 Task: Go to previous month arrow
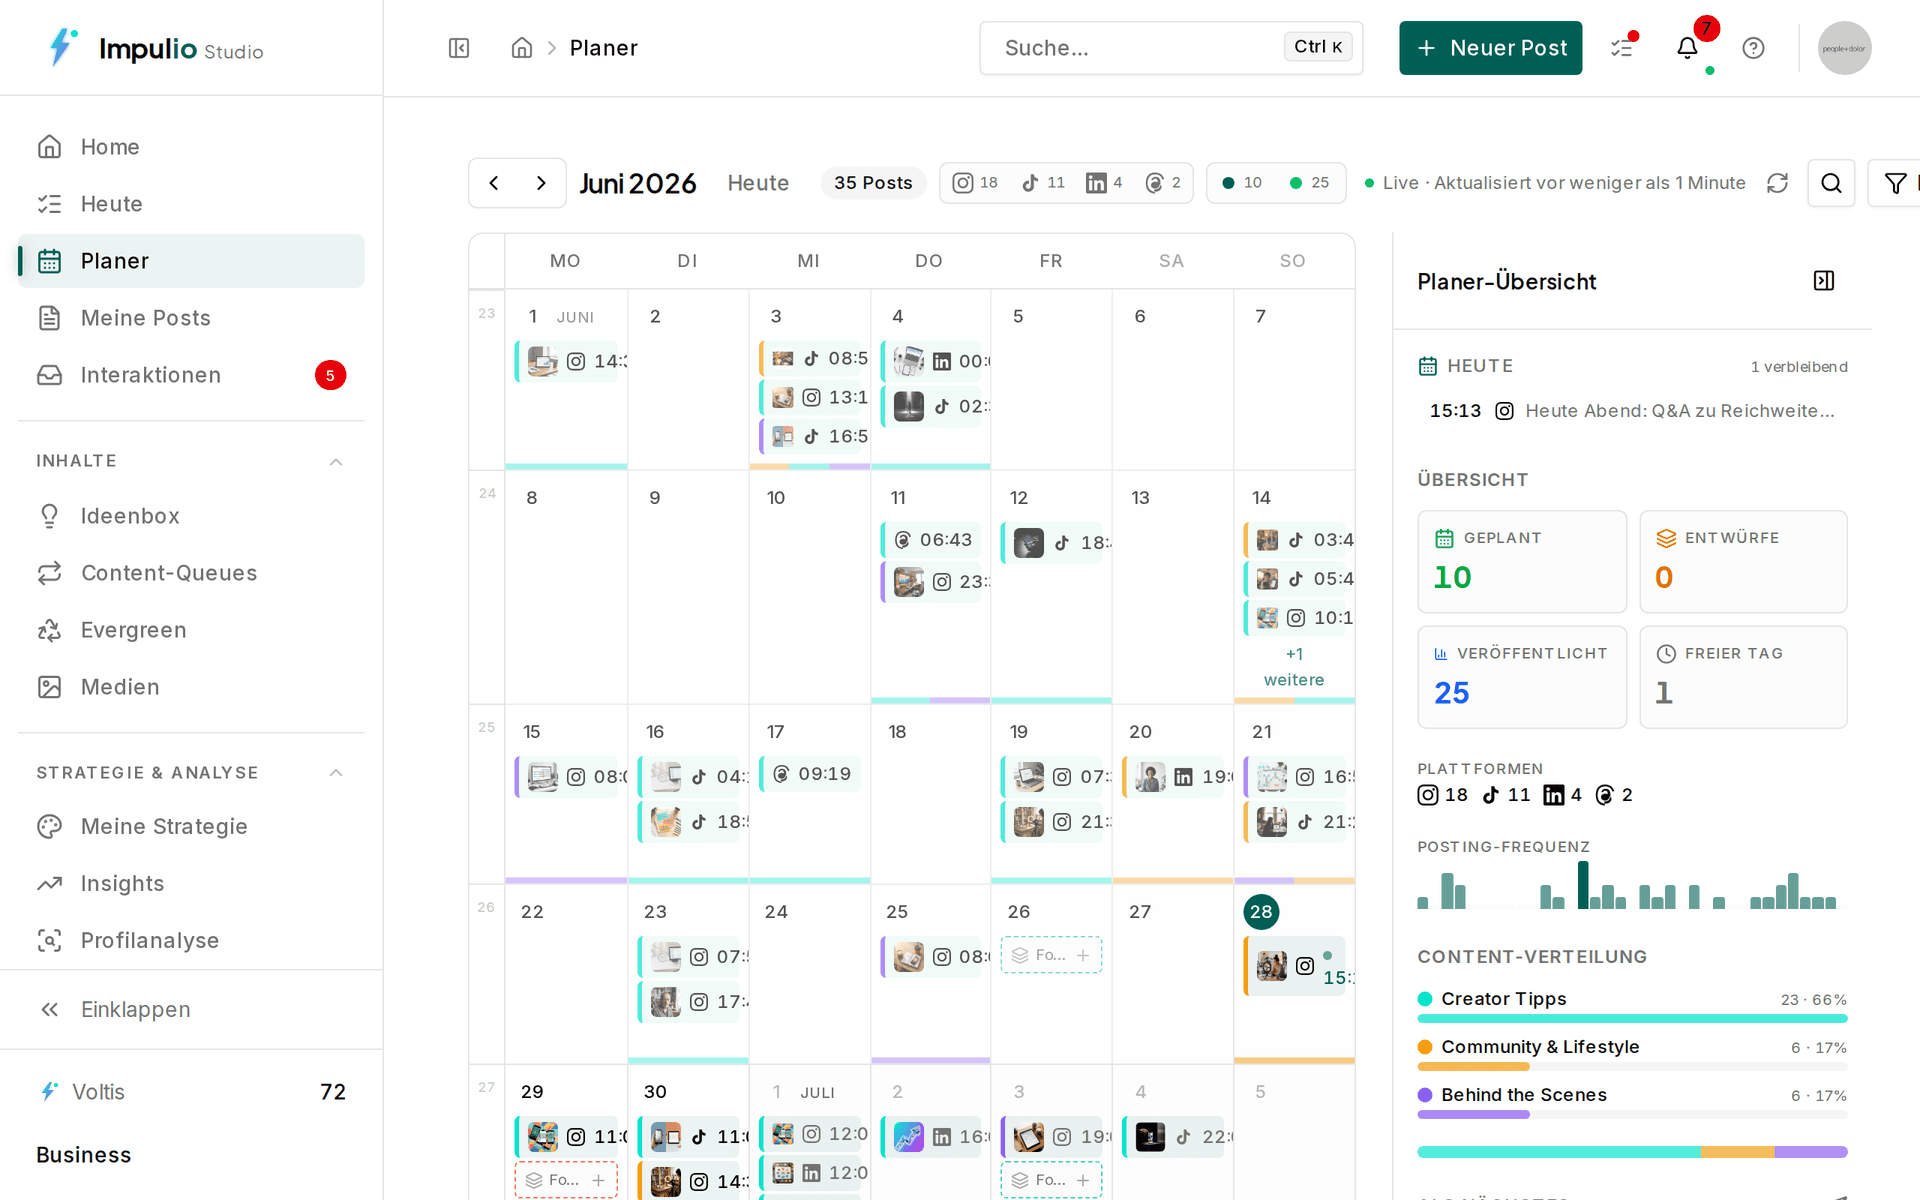494,183
